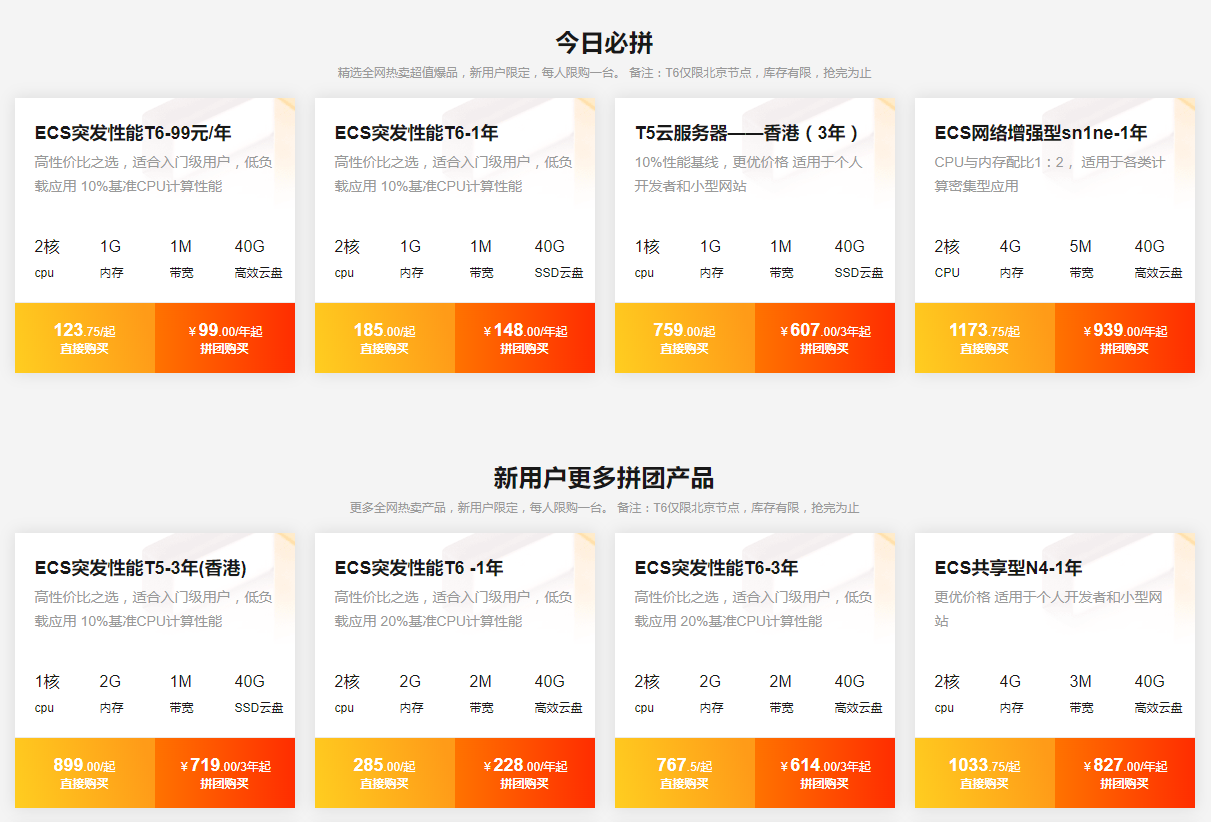Click ¥614.00/3年起 拼团购买 button
This screenshot has height=822, width=1211.
coord(825,773)
